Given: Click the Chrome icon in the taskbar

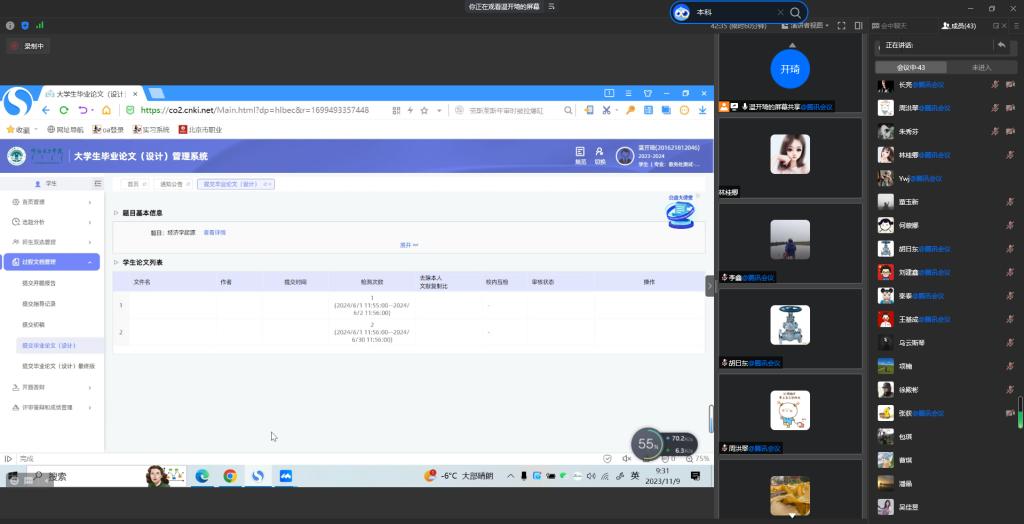Looking at the screenshot, I should click(x=229, y=476).
